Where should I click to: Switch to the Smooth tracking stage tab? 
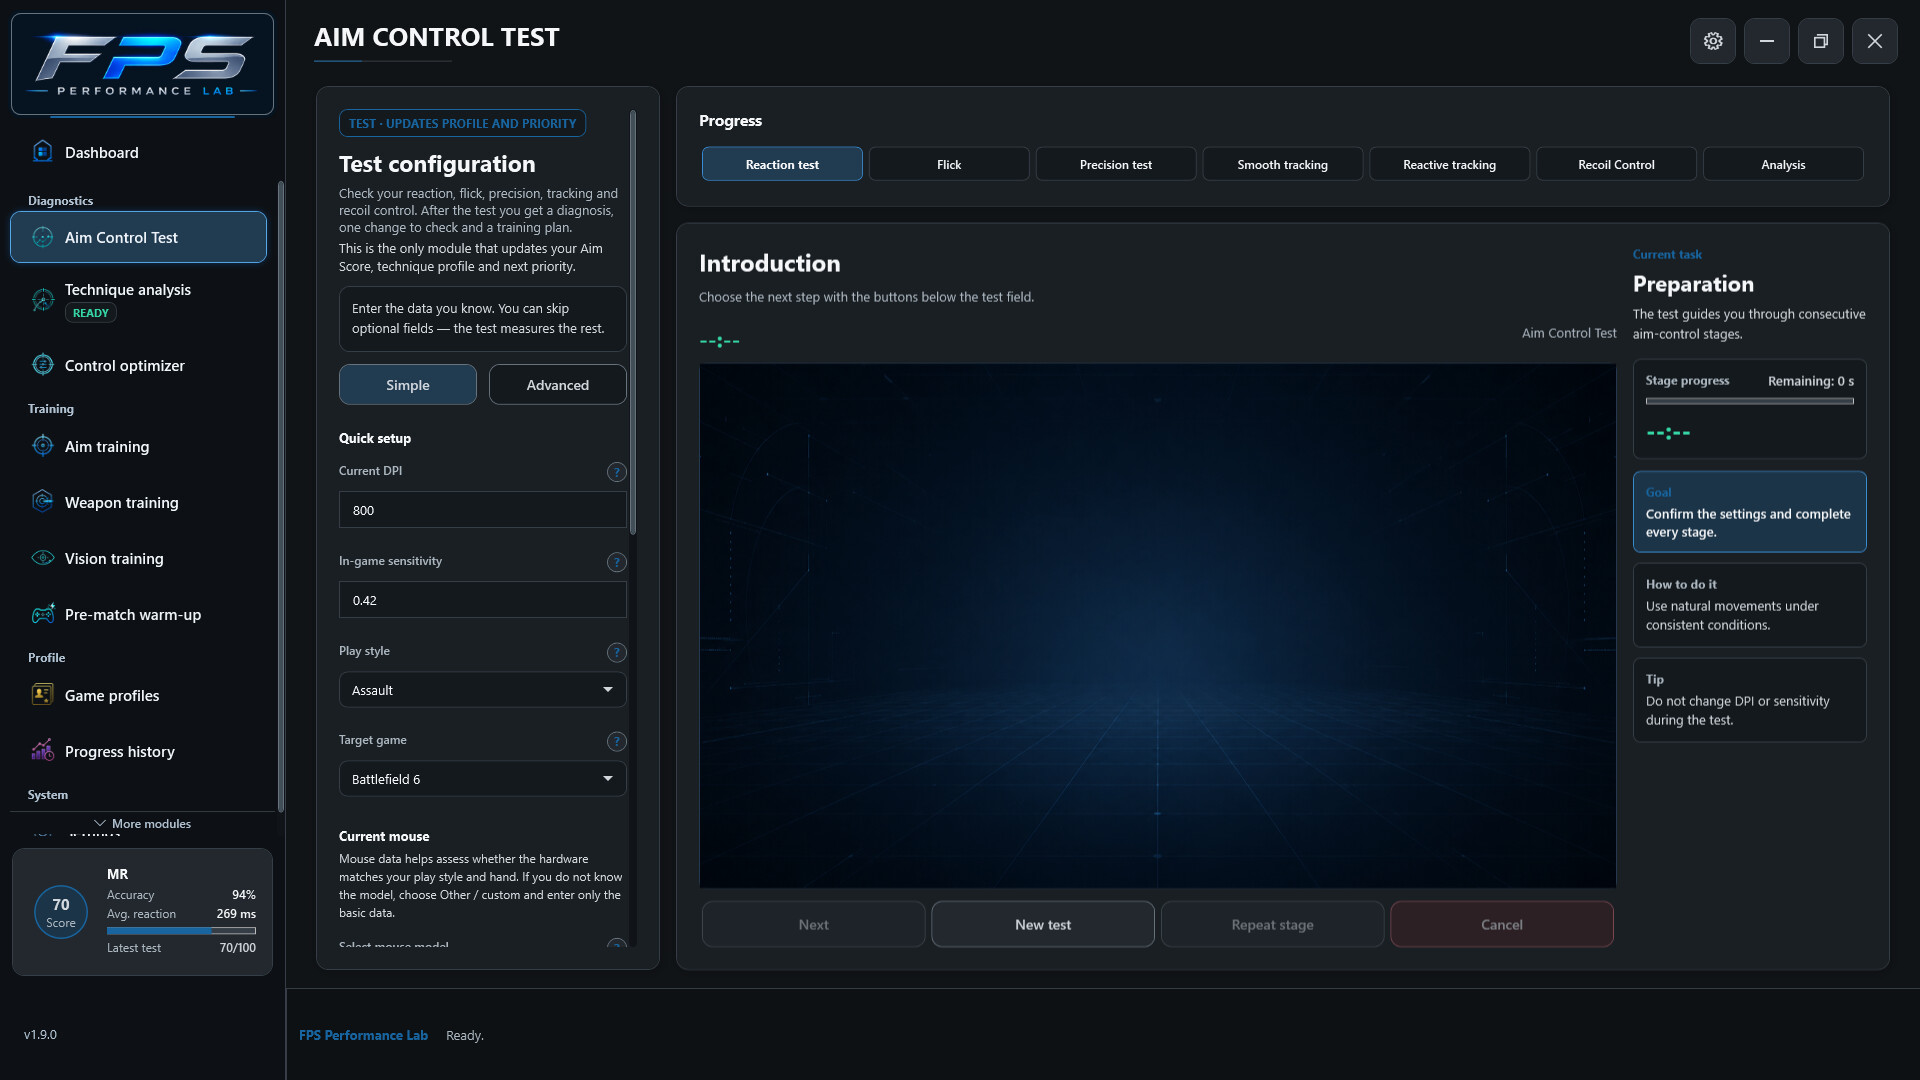click(1282, 164)
